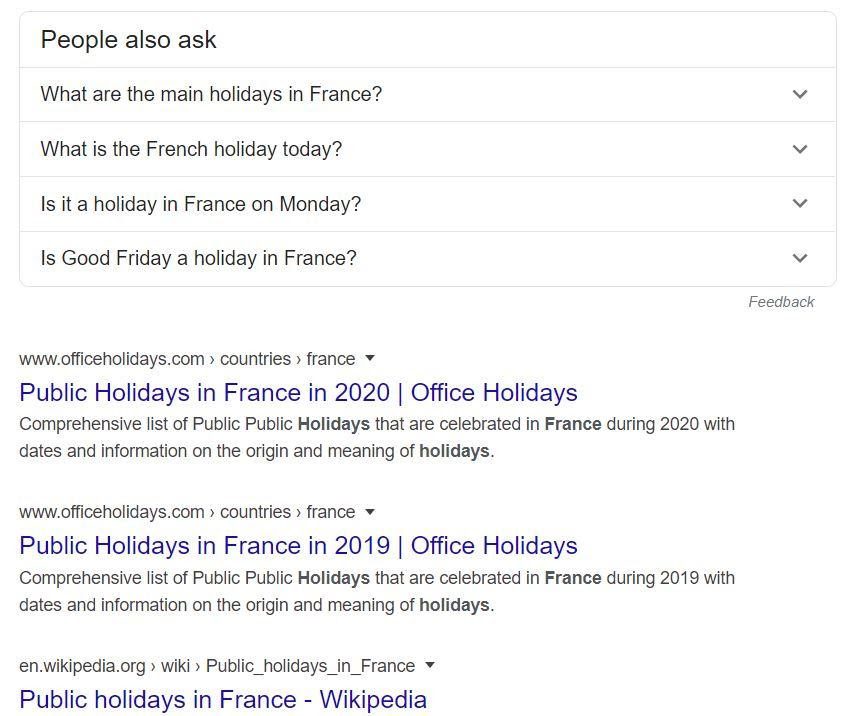This screenshot has height=716, width=848.
Task: Open dropdown arrow next to the en.wikipedia.org URL
Action: click(430, 665)
